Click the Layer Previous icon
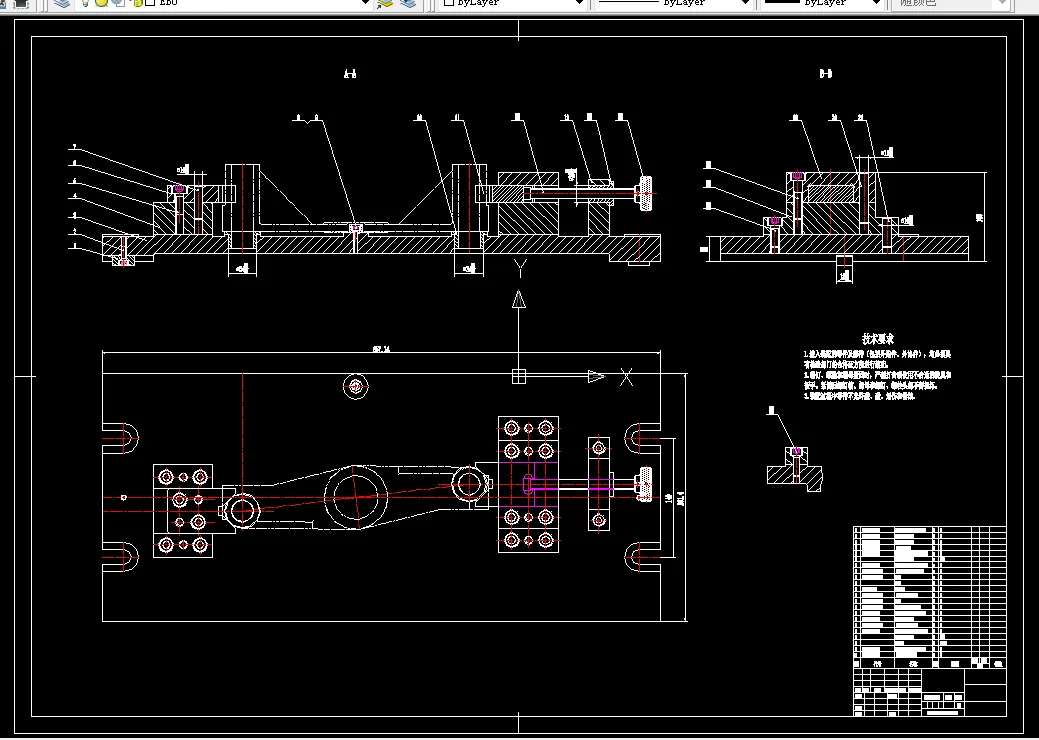1039x740 pixels. [x=409, y=3]
